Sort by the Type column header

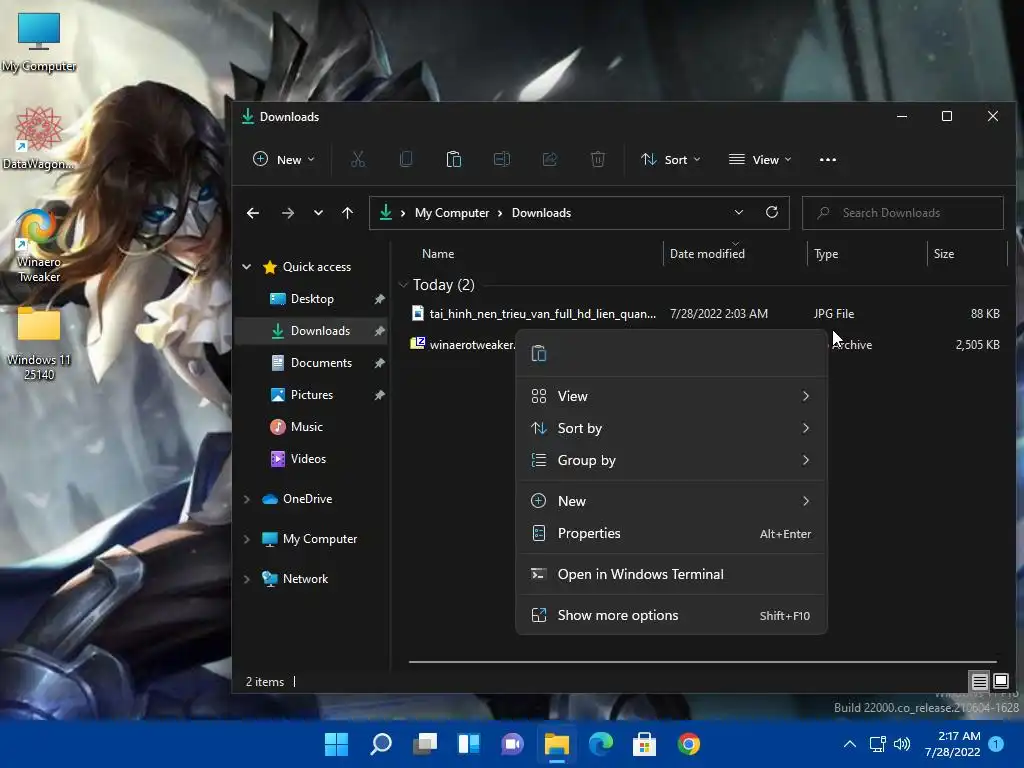[x=867, y=253]
